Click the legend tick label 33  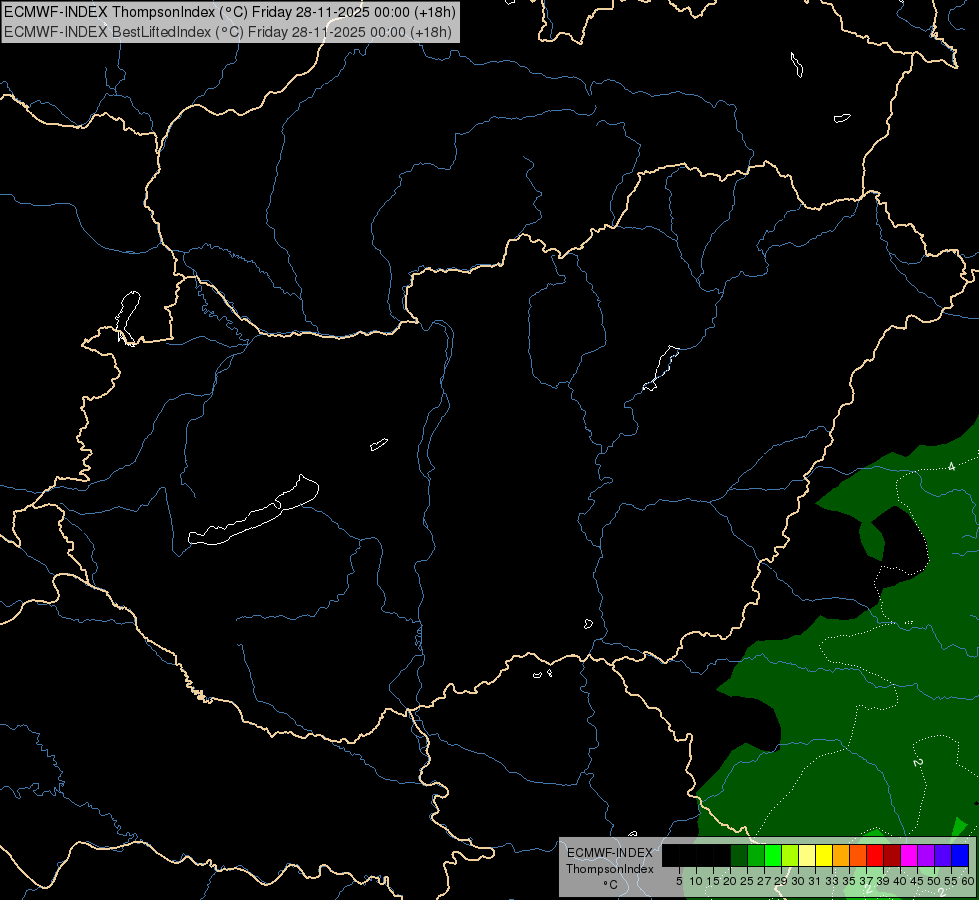point(832,881)
